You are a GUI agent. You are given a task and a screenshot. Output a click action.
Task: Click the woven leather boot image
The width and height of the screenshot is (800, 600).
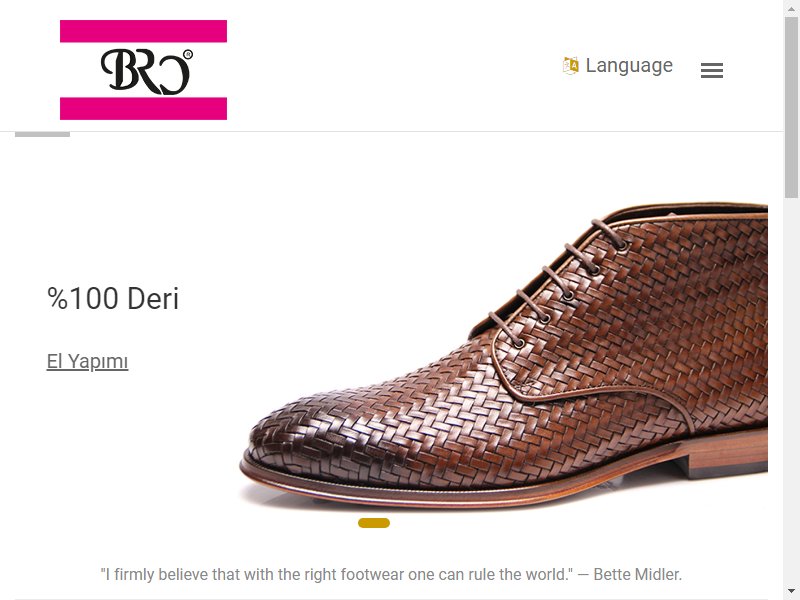504,356
